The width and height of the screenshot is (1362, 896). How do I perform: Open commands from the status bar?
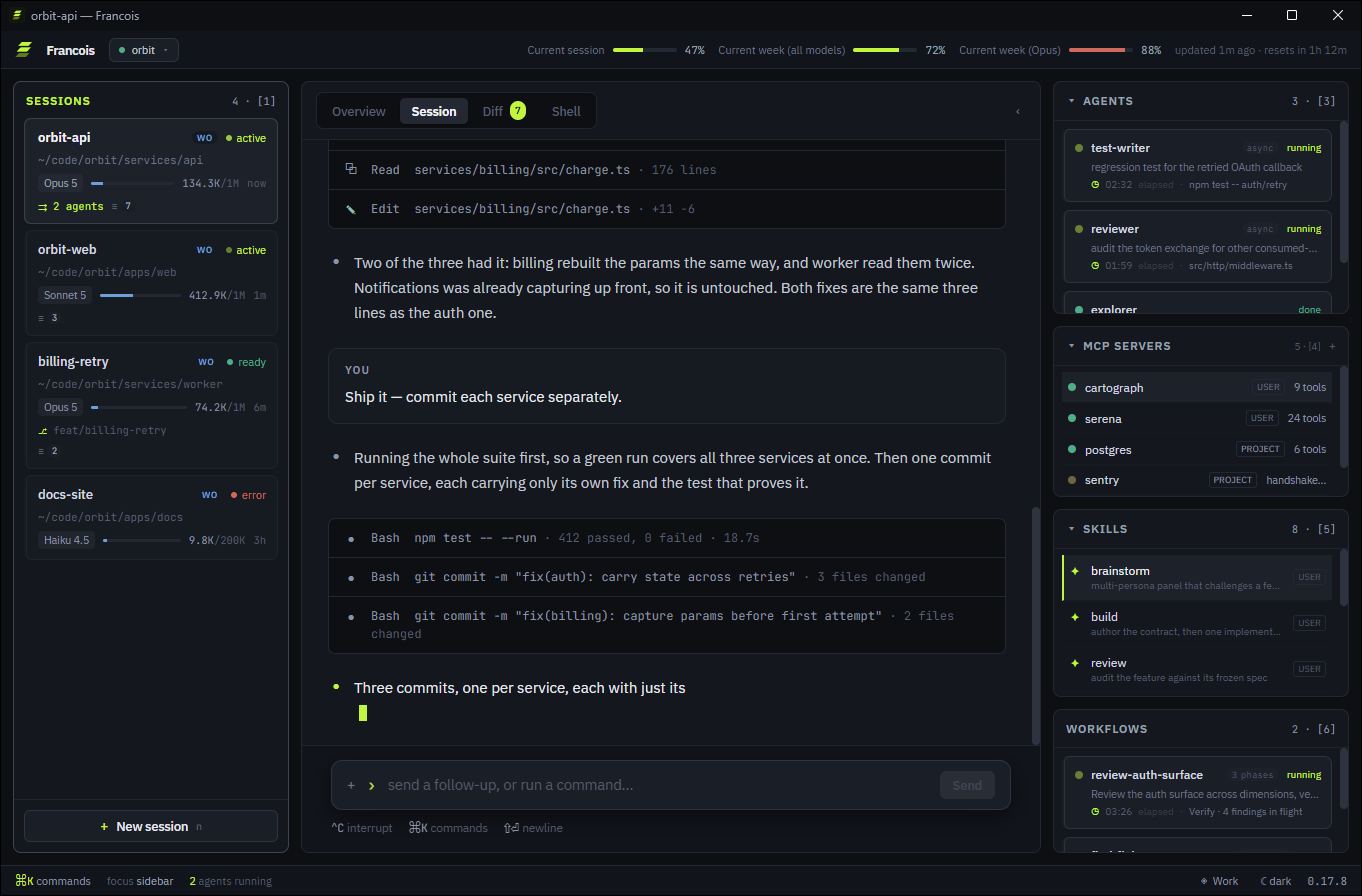pos(53,881)
